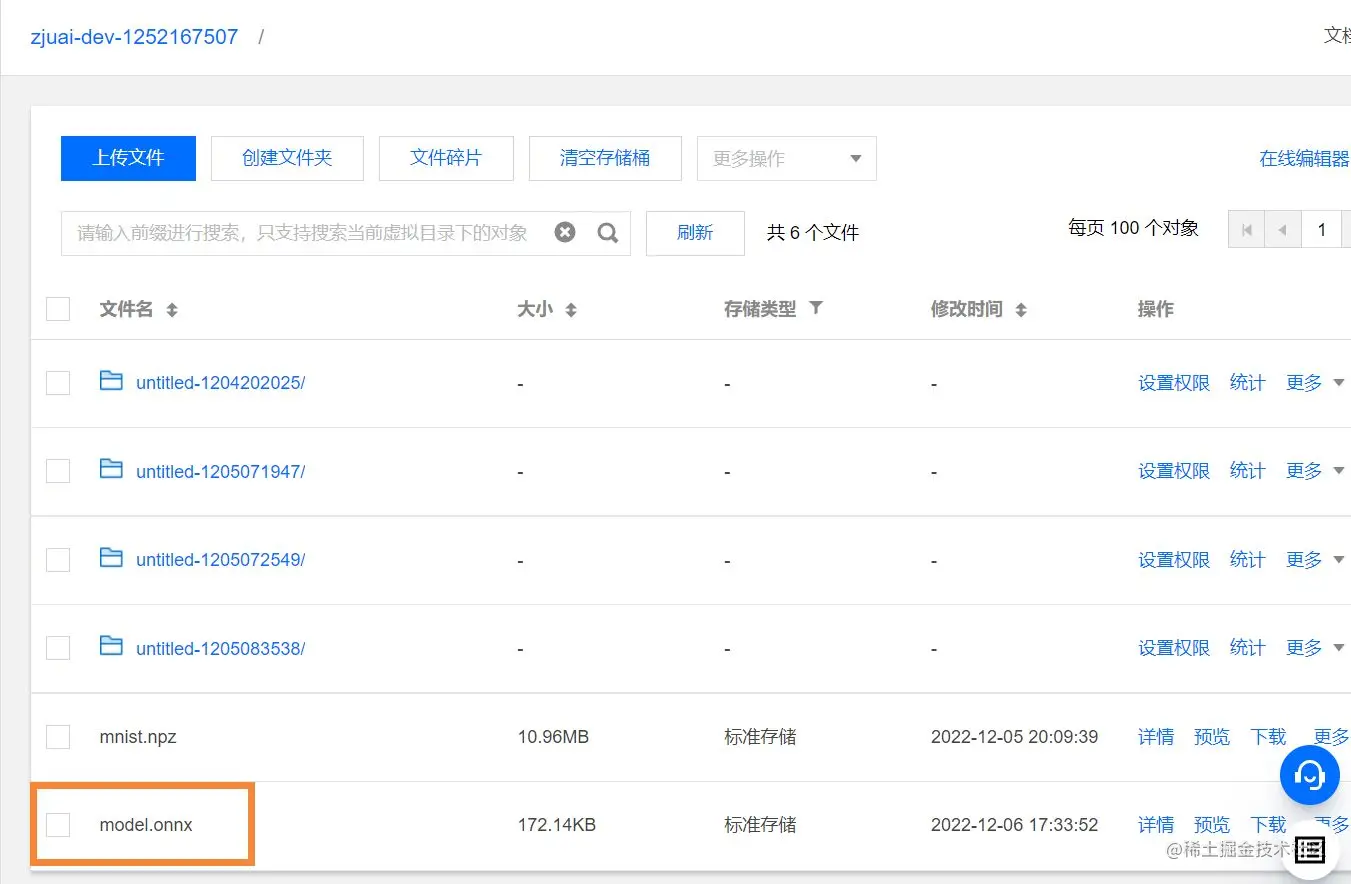The width and height of the screenshot is (1351, 884).
Task: Click 设置权限 for untitled-1205071947/
Action: [x=1174, y=471]
